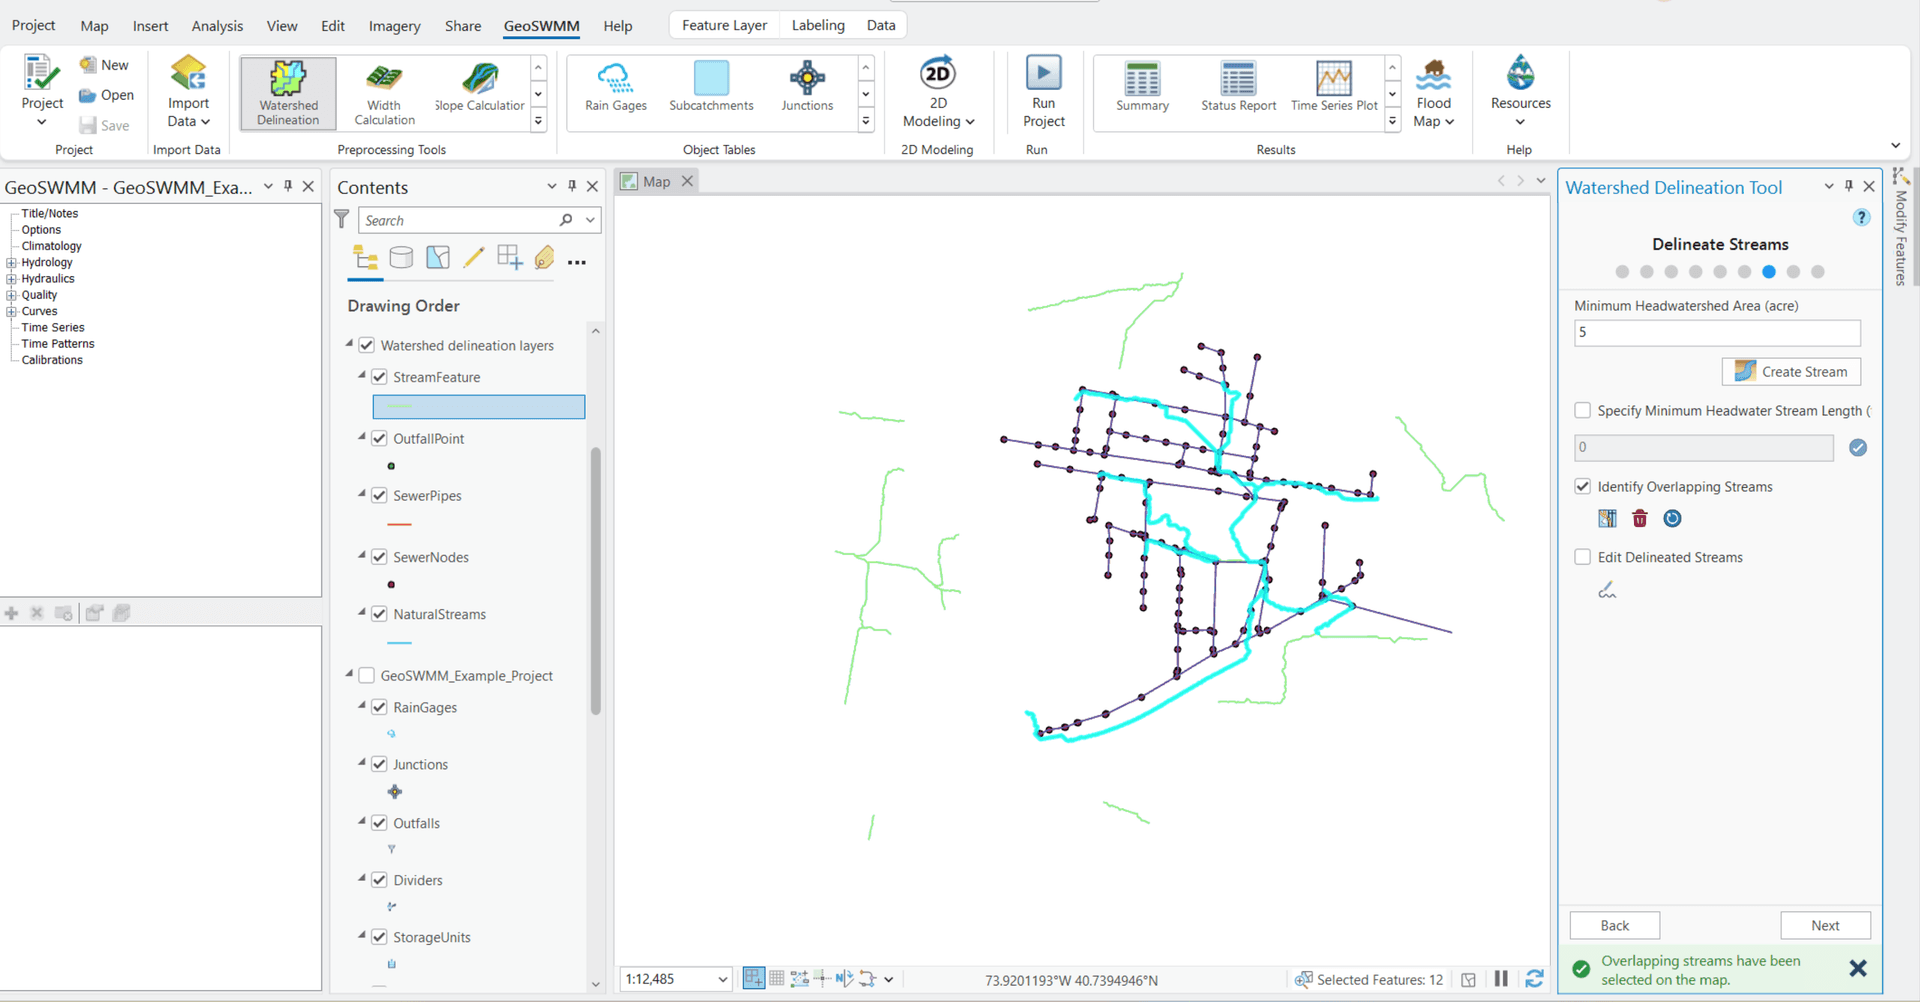1920x1002 pixels.
Task: Uncheck Identify Overlapping Streams
Action: [x=1582, y=486]
